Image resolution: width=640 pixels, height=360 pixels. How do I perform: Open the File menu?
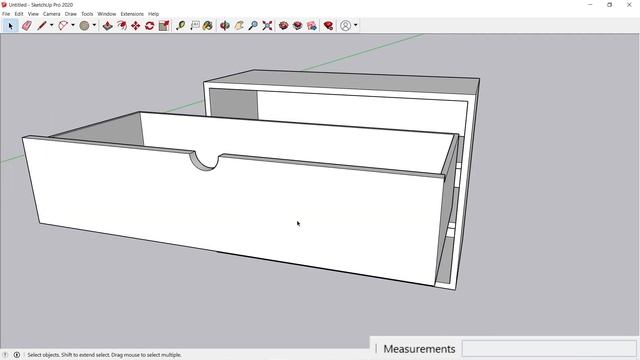pyautogui.click(x=6, y=14)
